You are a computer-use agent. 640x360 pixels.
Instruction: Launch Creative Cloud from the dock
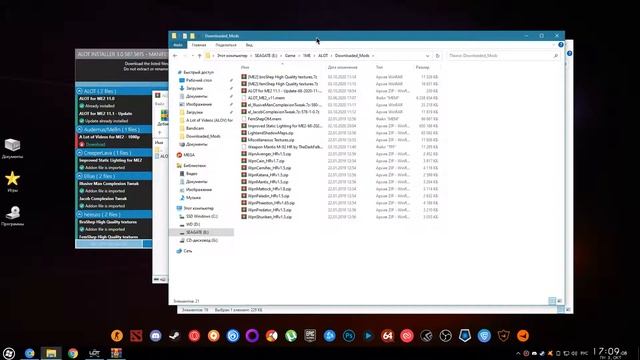point(407,336)
